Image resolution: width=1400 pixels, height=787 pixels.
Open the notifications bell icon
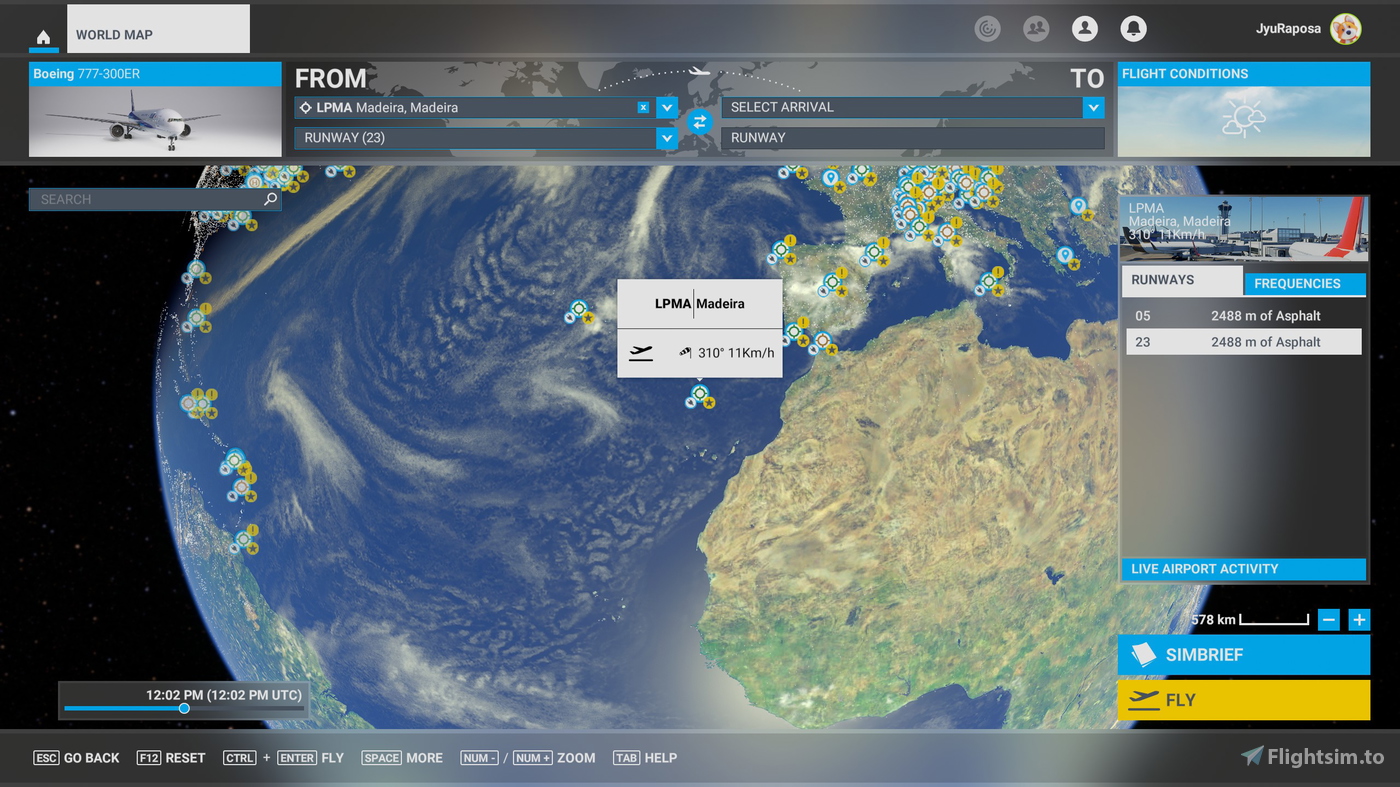(1133, 28)
